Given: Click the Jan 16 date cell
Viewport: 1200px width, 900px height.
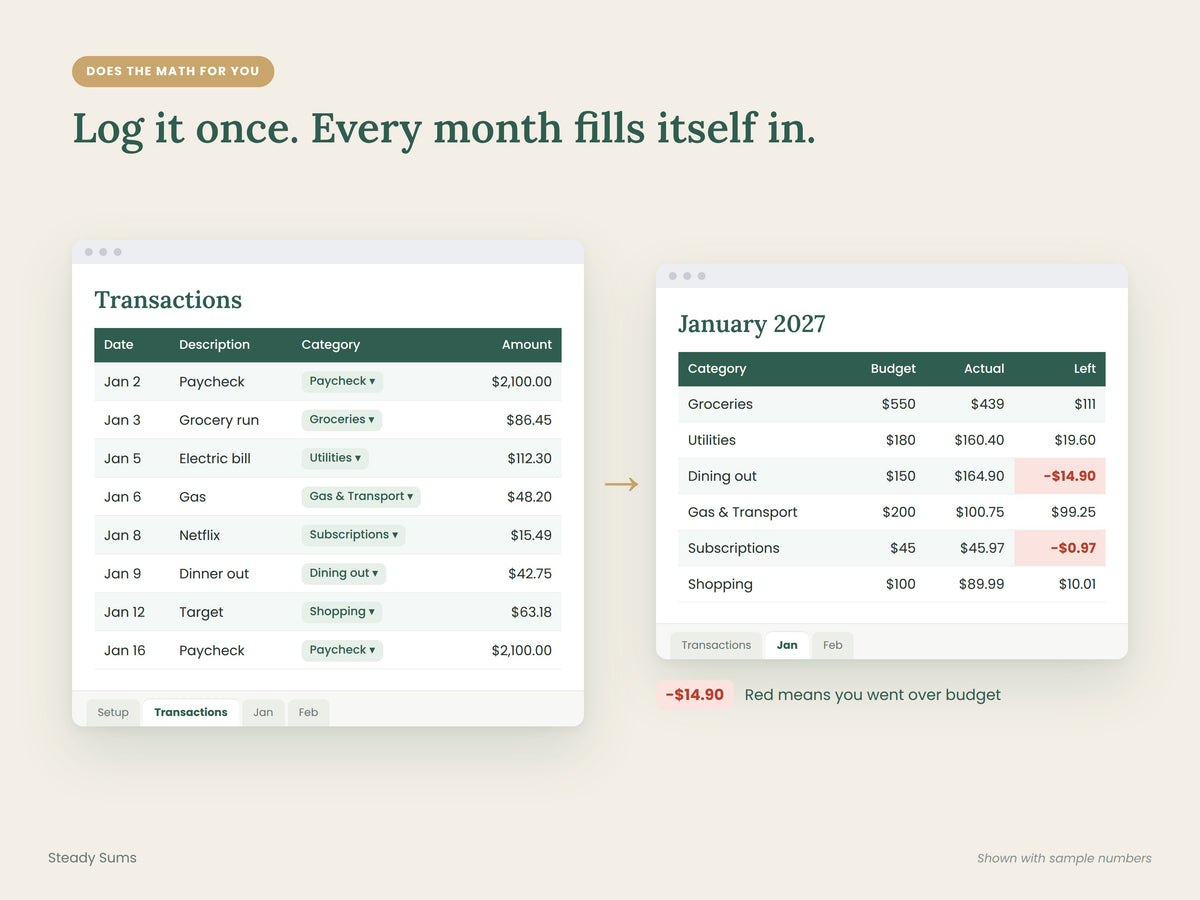Looking at the screenshot, I should [x=124, y=650].
